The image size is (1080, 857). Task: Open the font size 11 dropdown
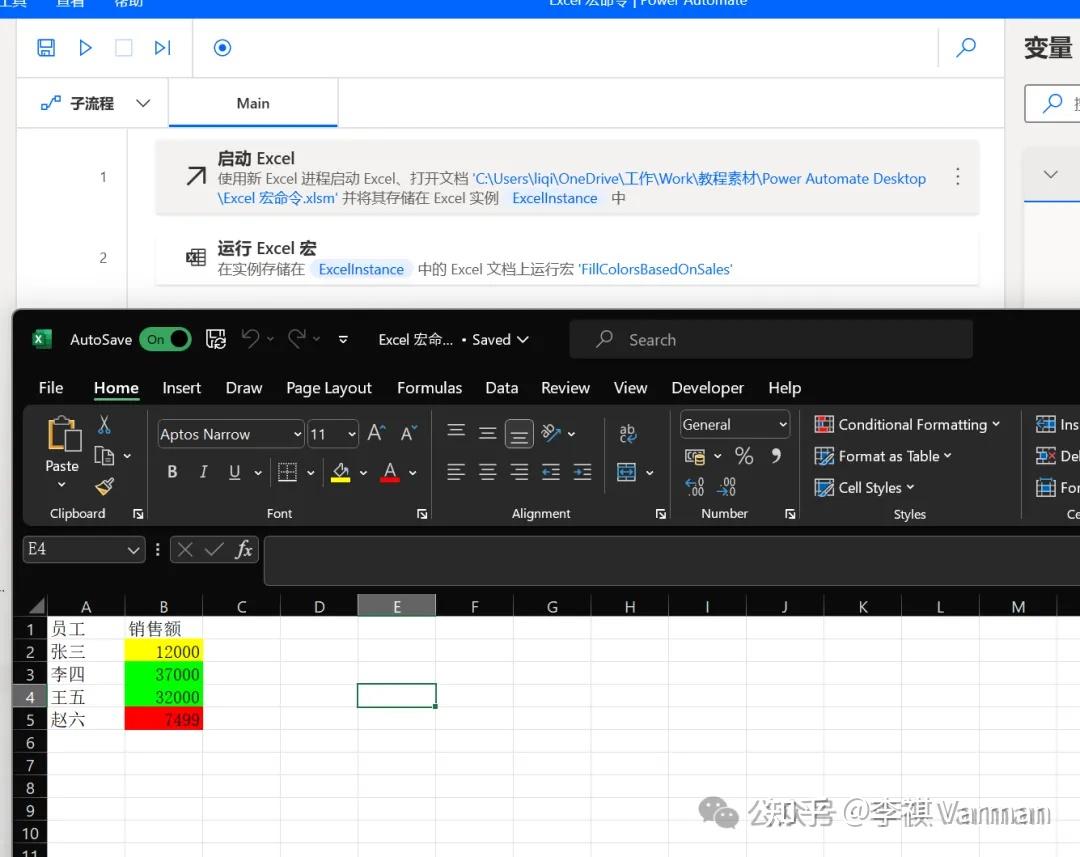352,434
